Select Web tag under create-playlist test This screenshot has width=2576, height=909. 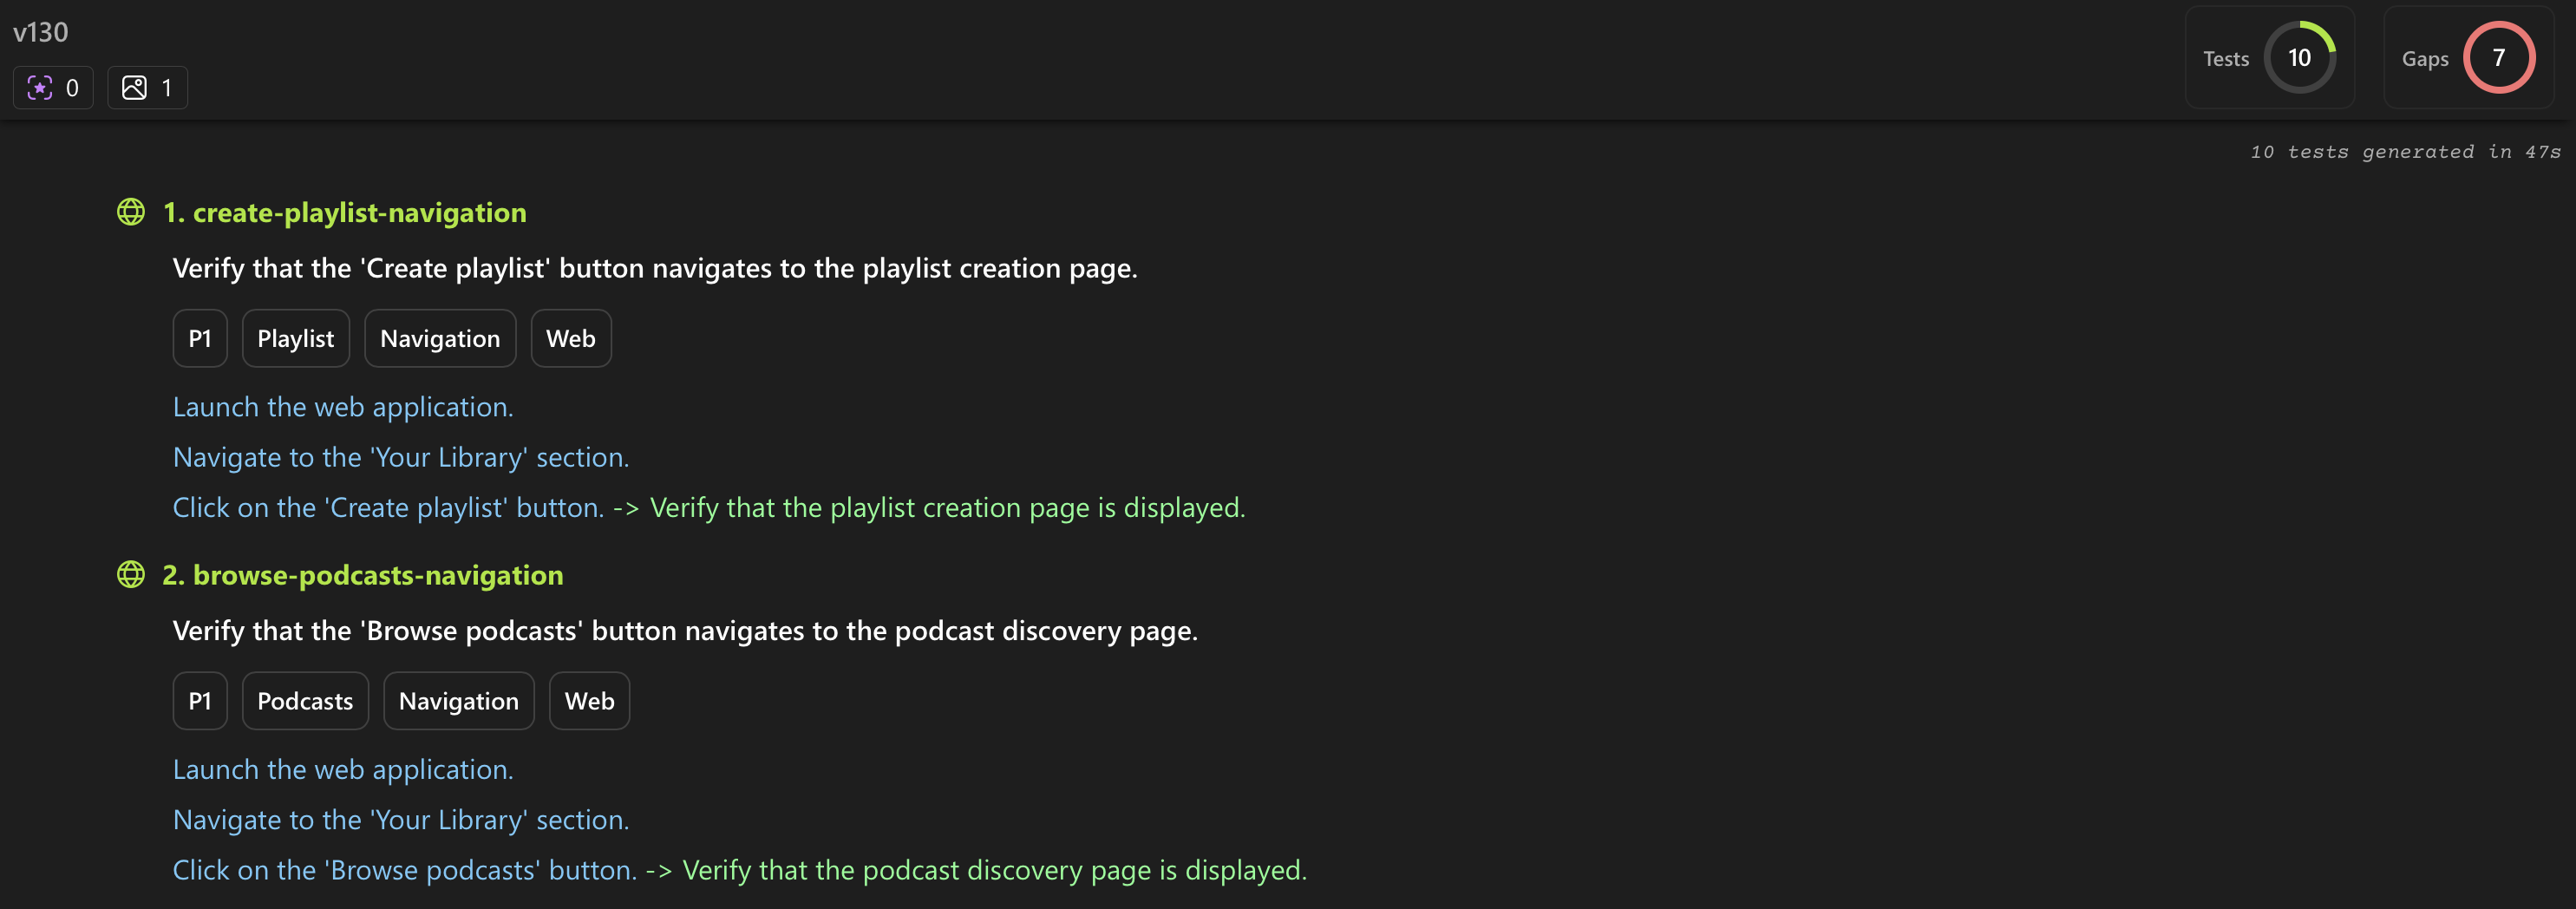click(x=570, y=339)
